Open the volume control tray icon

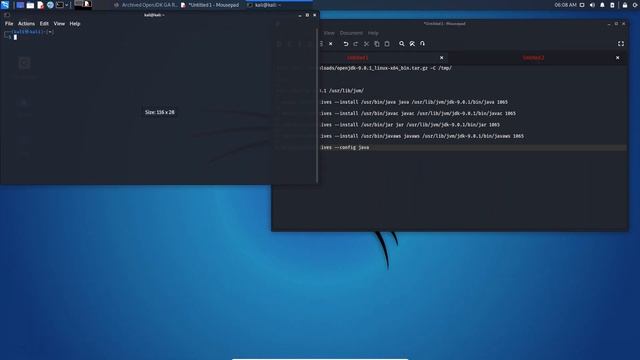point(592,5)
